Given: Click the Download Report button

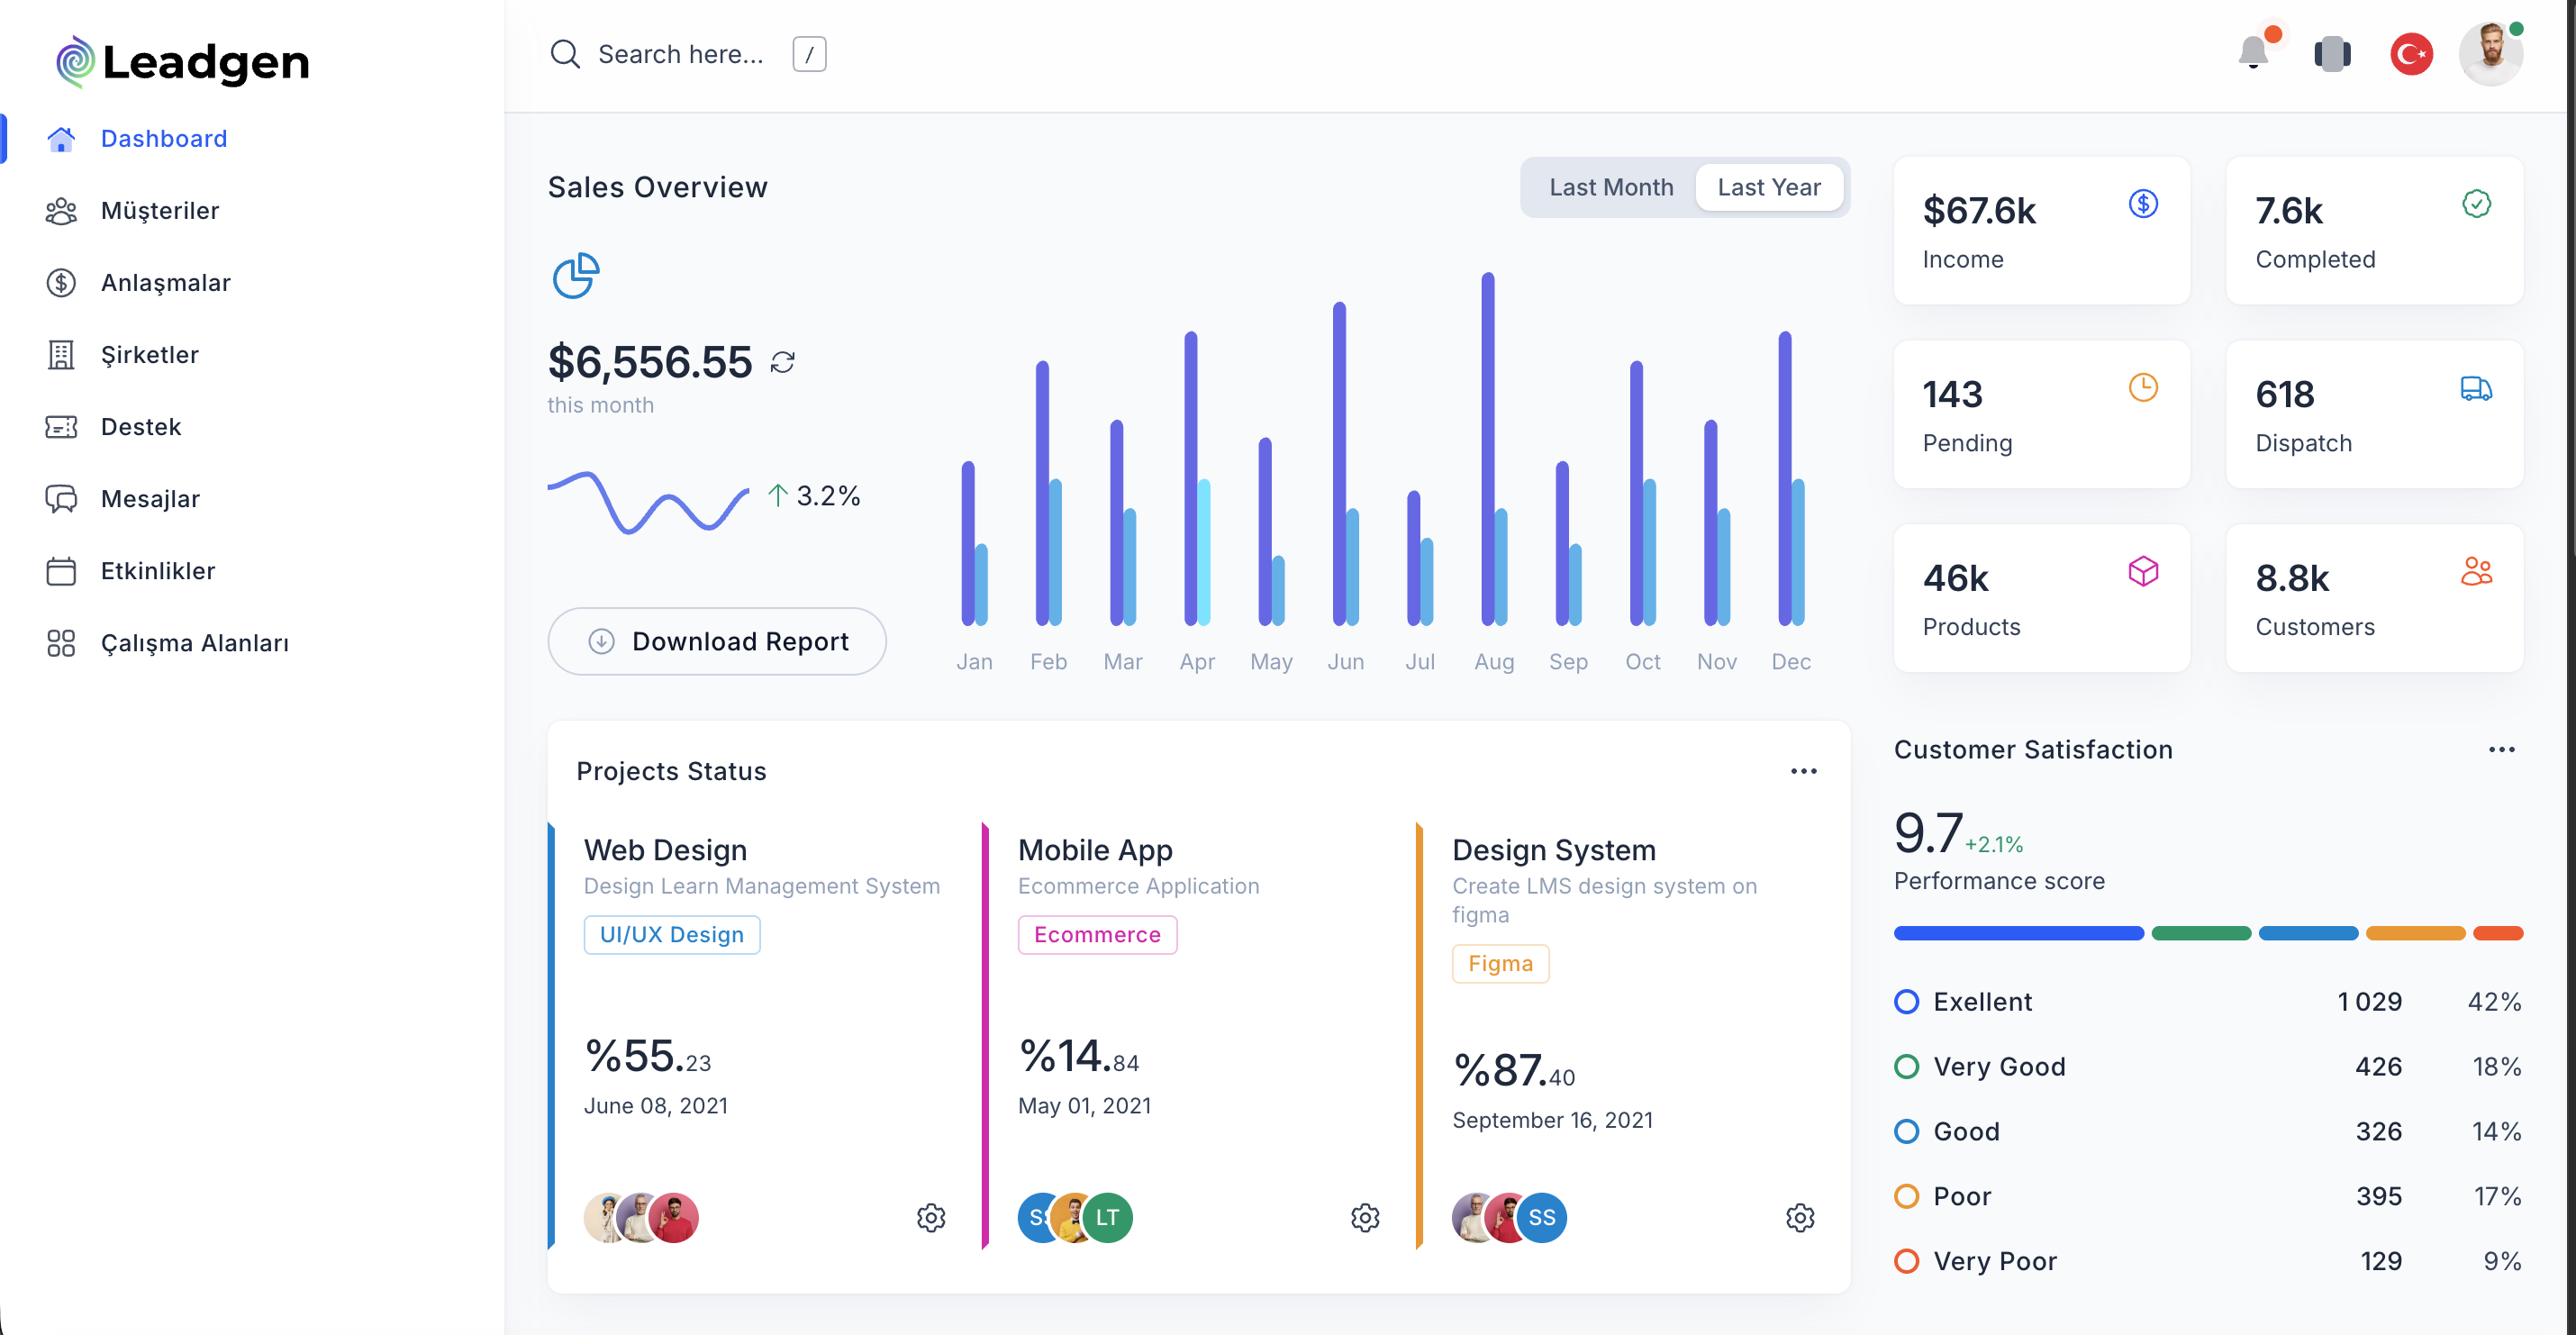Looking at the screenshot, I should [716, 641].
